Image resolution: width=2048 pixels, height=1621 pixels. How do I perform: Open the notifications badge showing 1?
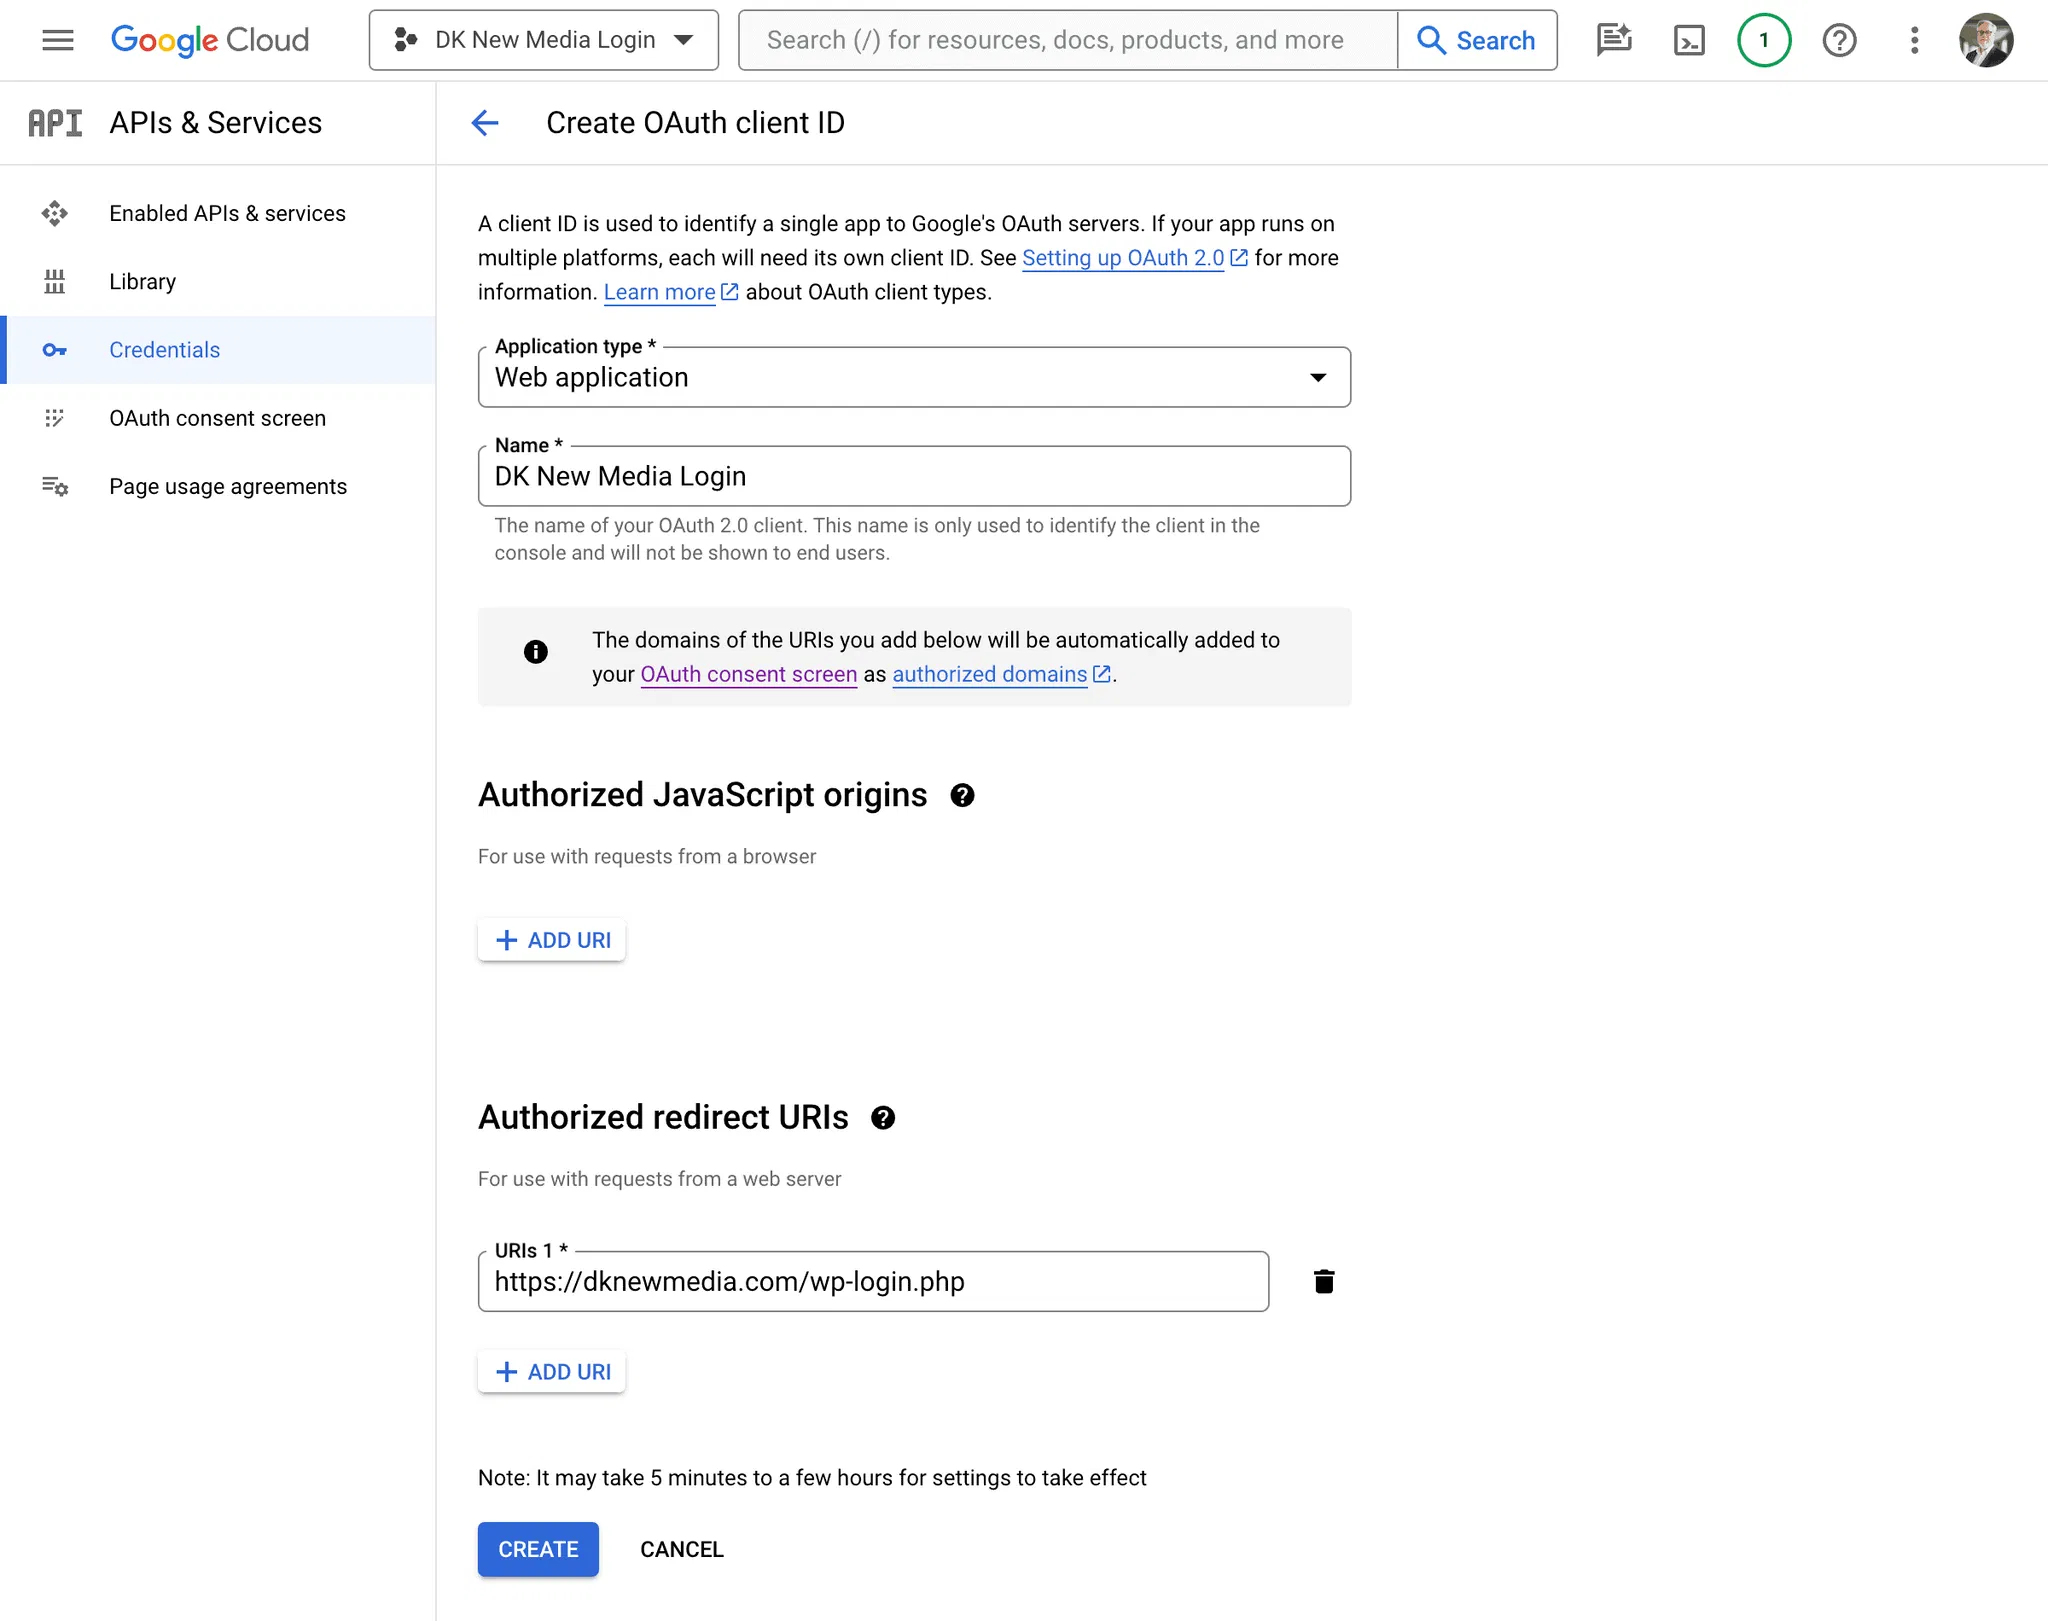[x=1764, y=40]
